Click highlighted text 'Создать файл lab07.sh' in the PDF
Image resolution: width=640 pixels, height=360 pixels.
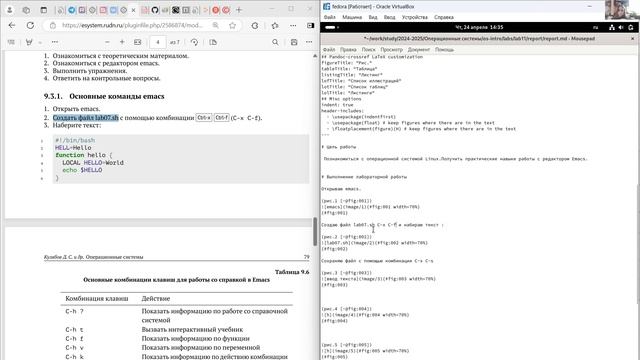86,118
